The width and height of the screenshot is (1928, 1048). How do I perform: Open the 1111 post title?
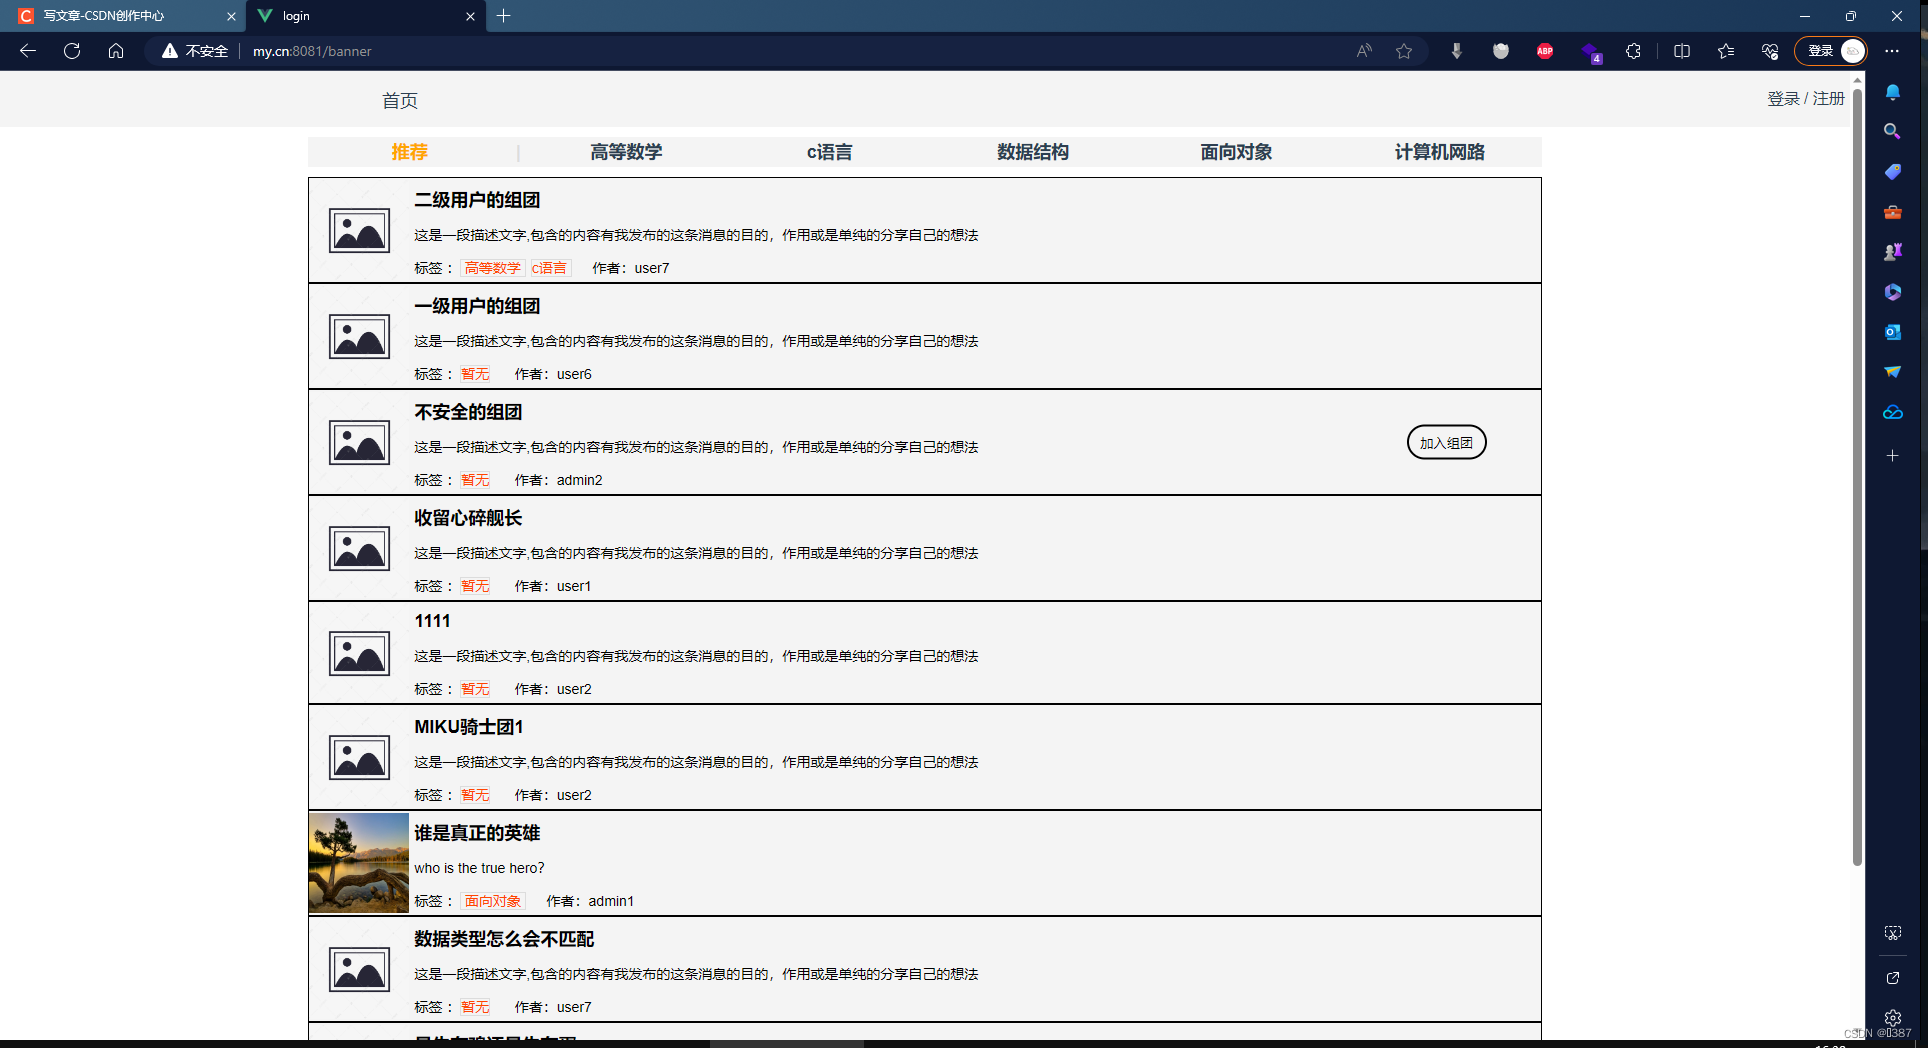pos(432,621)
